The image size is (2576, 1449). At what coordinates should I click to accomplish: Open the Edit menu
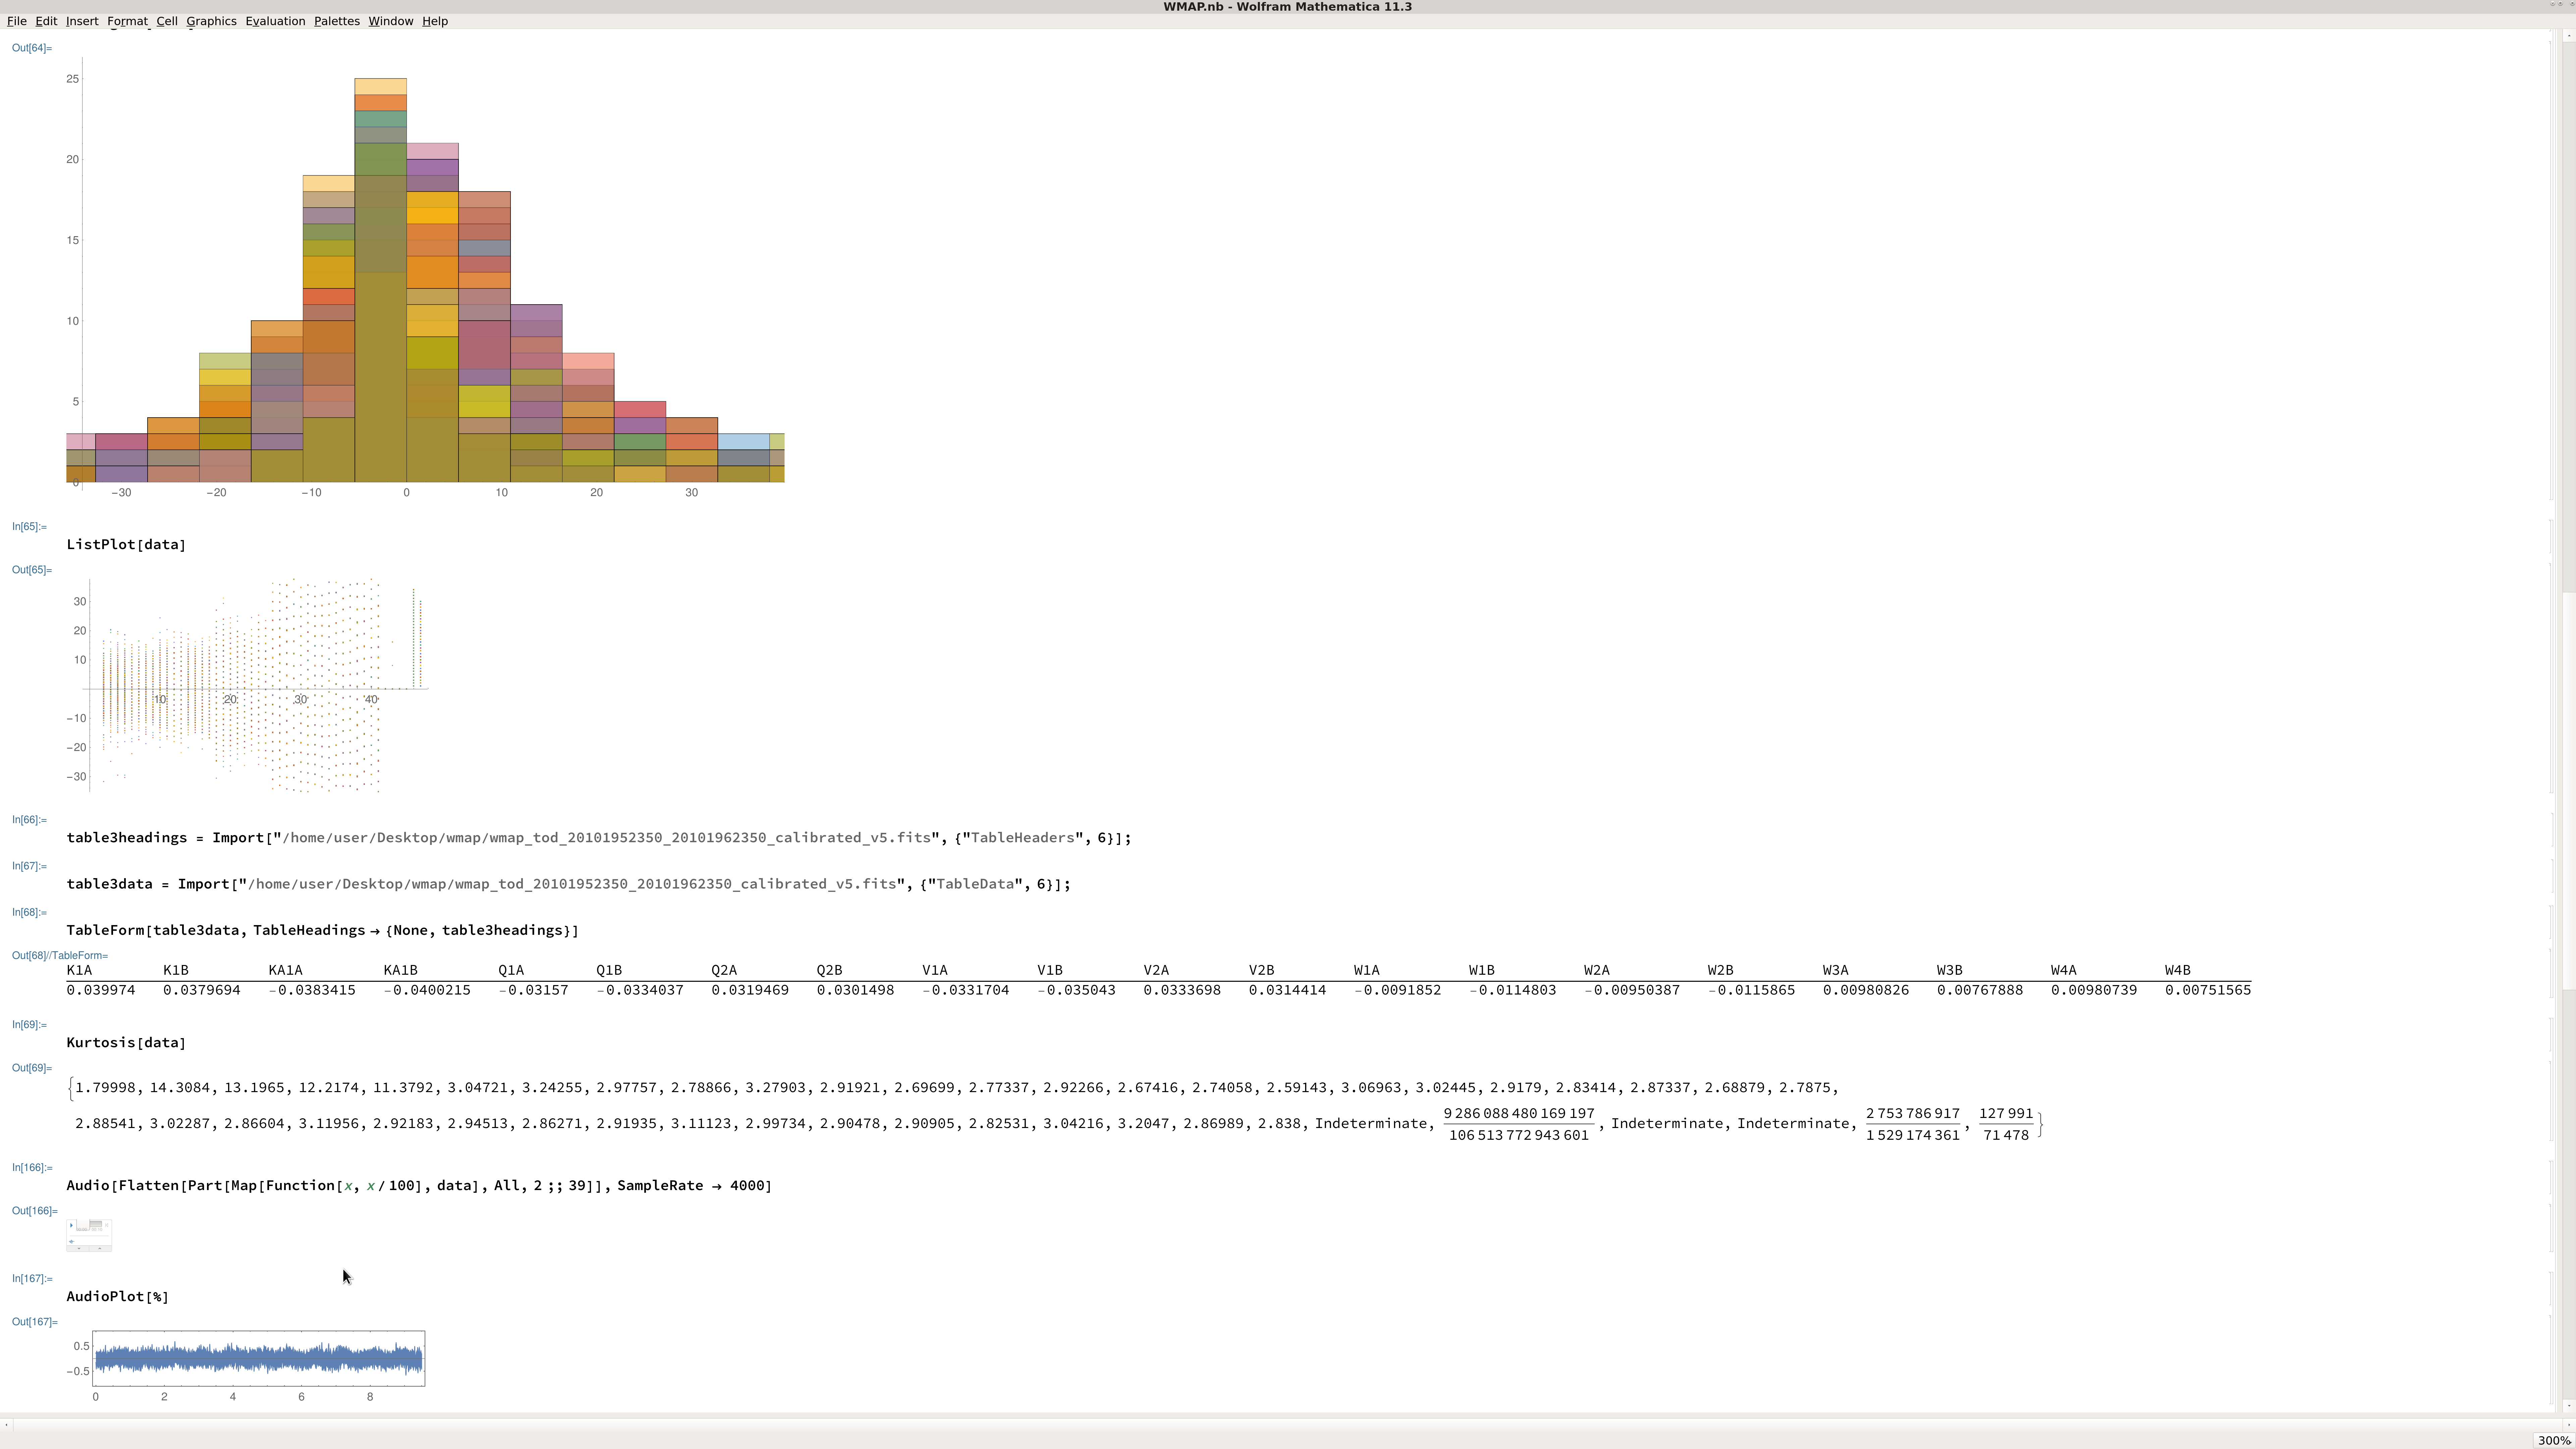[46, 21]
